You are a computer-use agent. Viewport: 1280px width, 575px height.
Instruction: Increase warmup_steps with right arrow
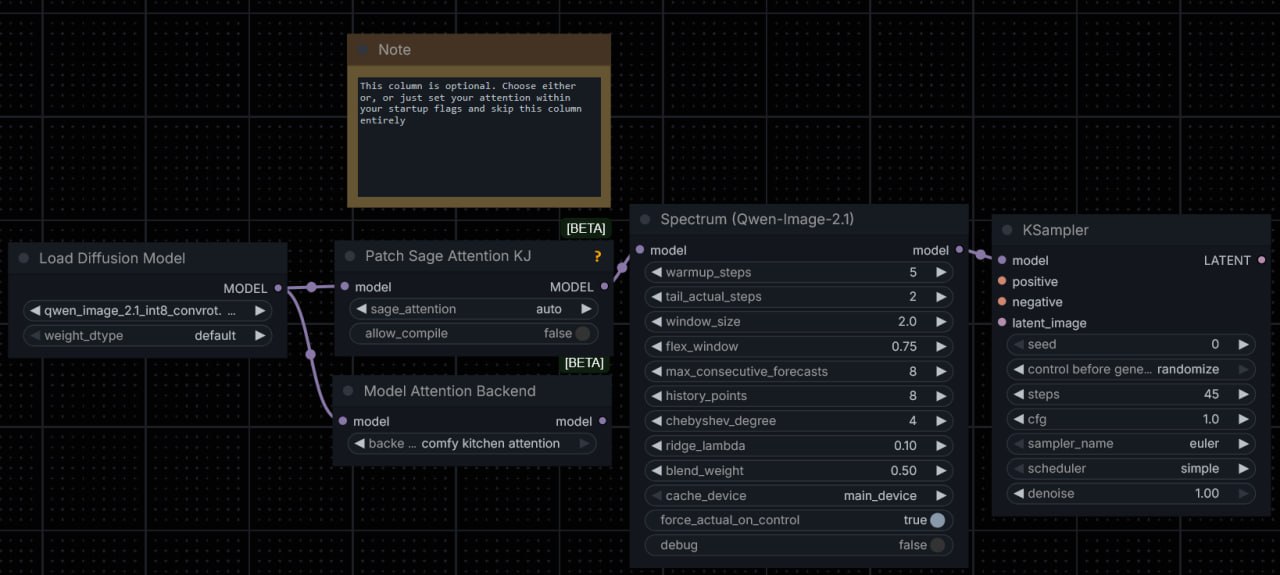940,272
